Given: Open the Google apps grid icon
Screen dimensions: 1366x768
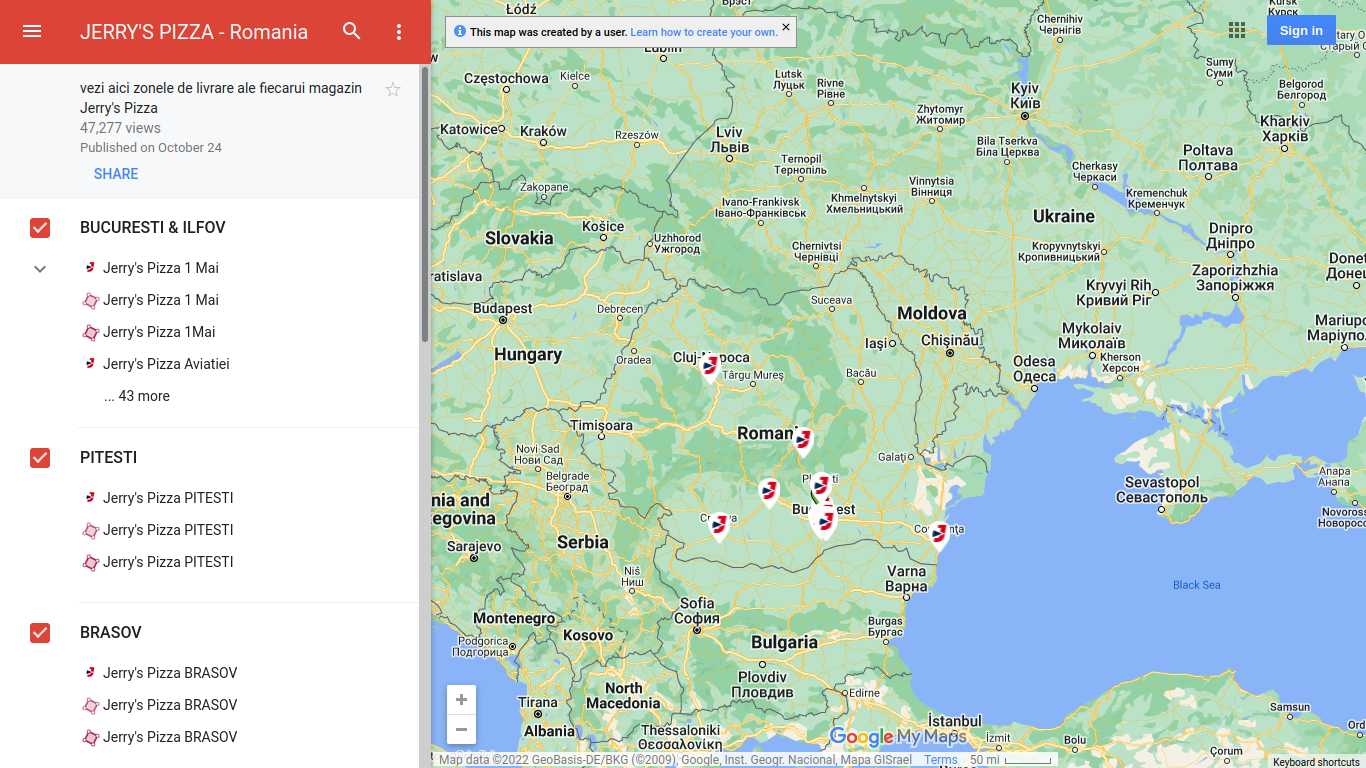Looking at the screenshot, I should point(1237,30).
